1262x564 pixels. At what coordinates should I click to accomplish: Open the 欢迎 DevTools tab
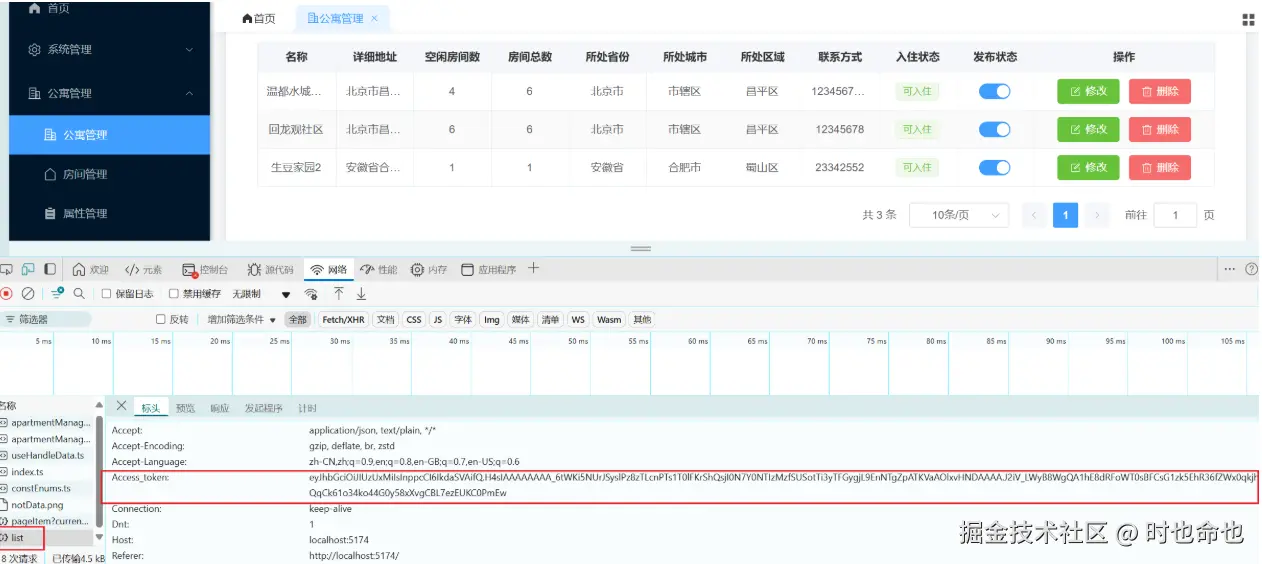click(x=91, y=269)
